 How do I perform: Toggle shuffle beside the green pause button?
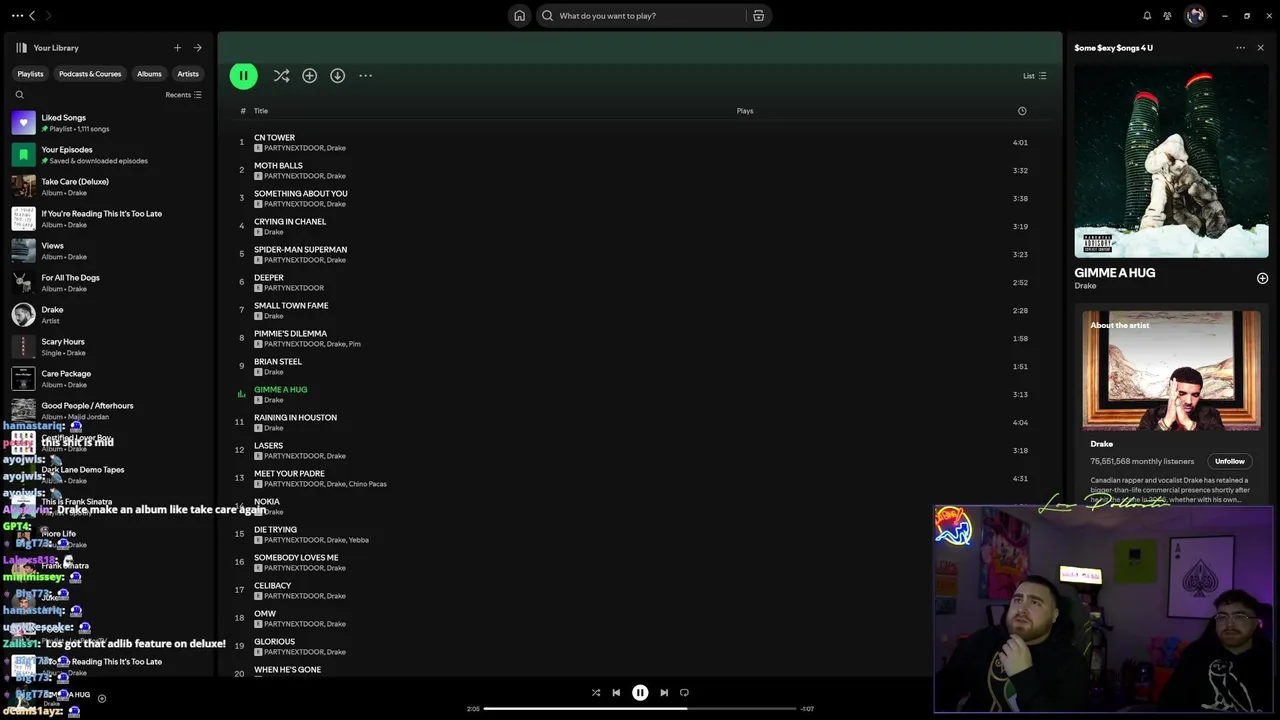tap(281, 76)
